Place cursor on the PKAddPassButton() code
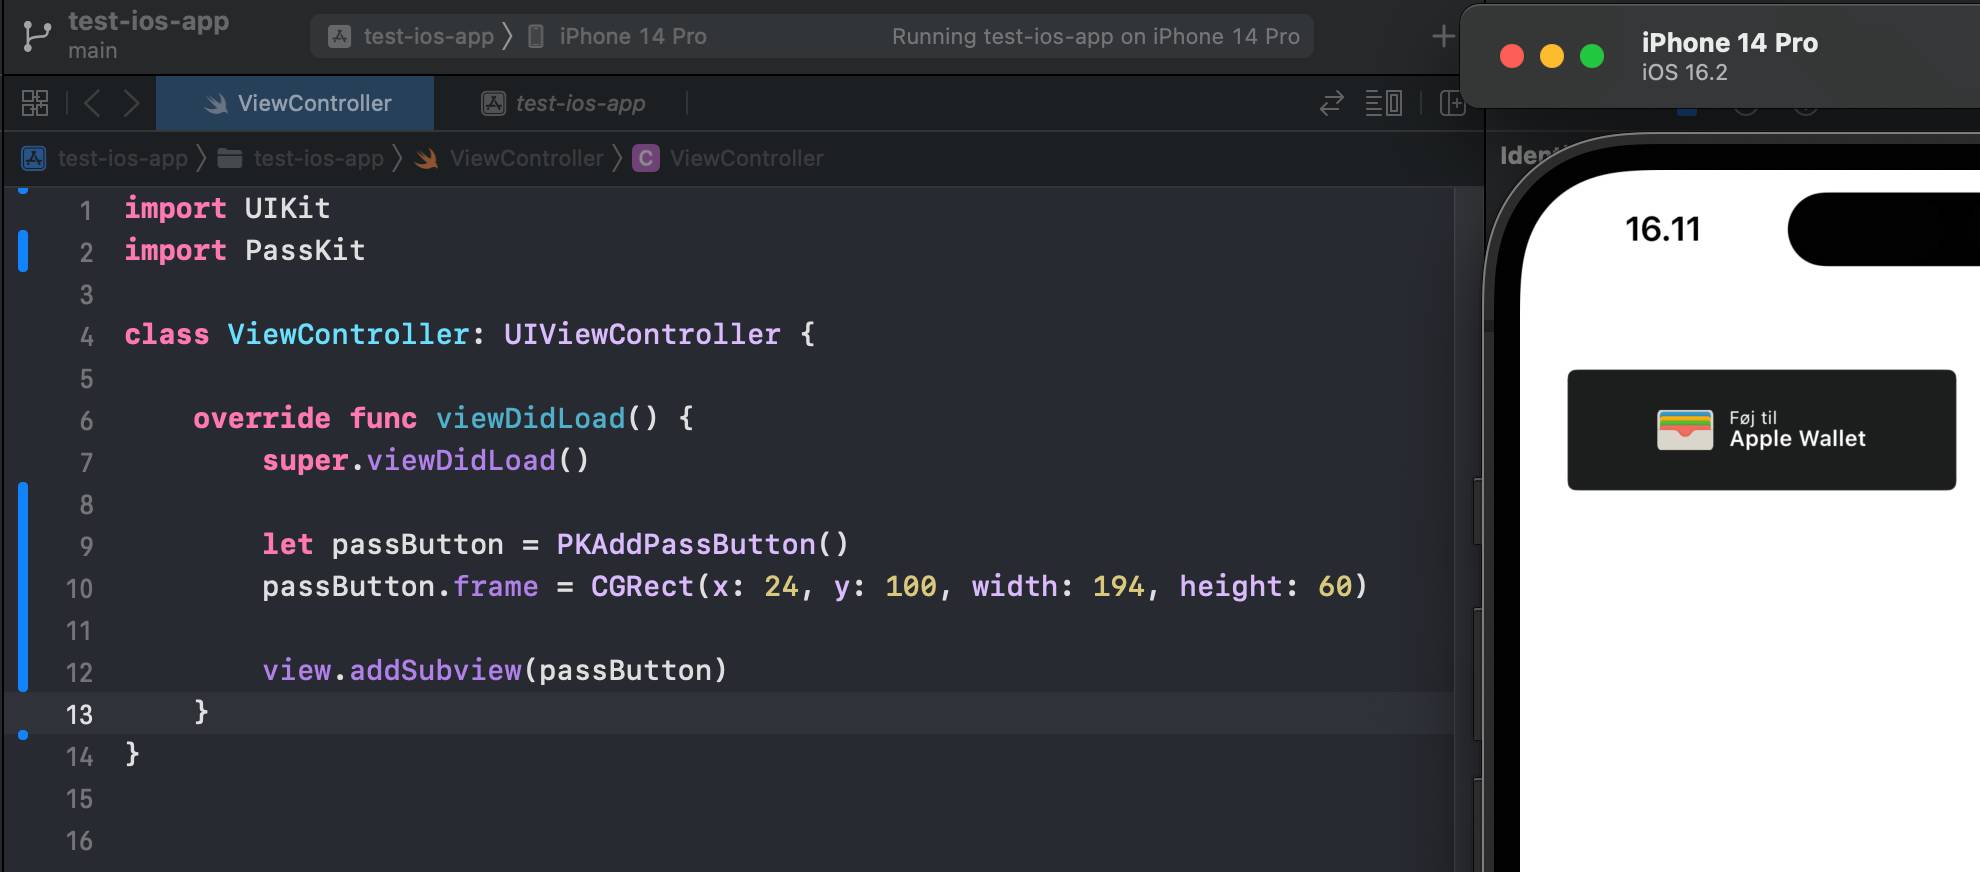The image size is (1980, 872). [x=701, y=545]
